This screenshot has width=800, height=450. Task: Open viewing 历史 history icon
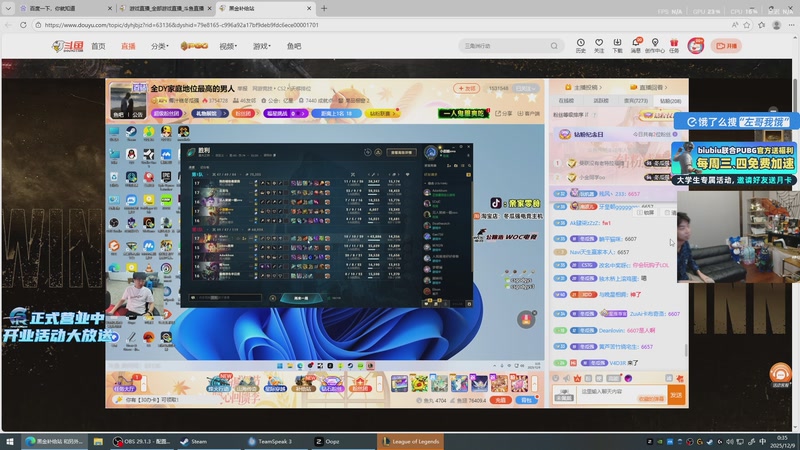click(581, 45)
